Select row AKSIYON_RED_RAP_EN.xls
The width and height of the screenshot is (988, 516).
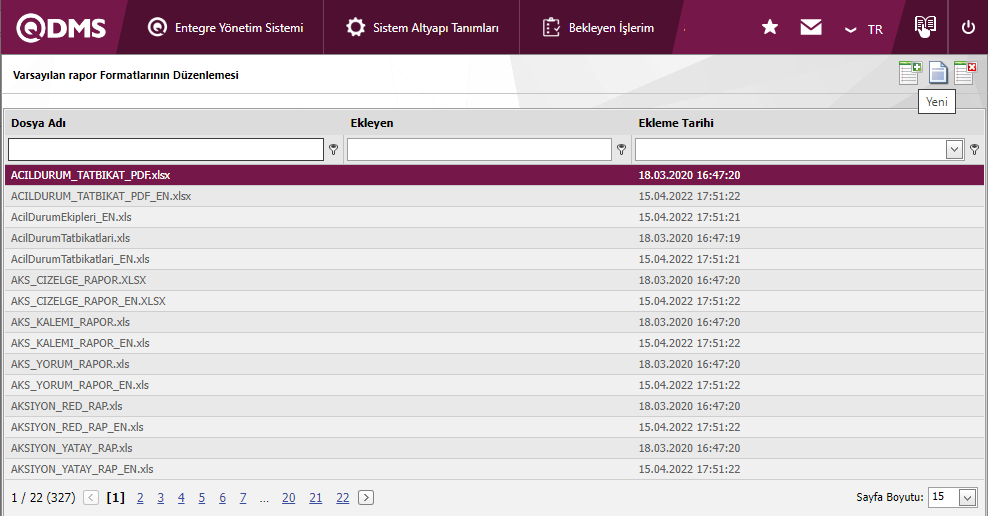click(x=494, y=427)
